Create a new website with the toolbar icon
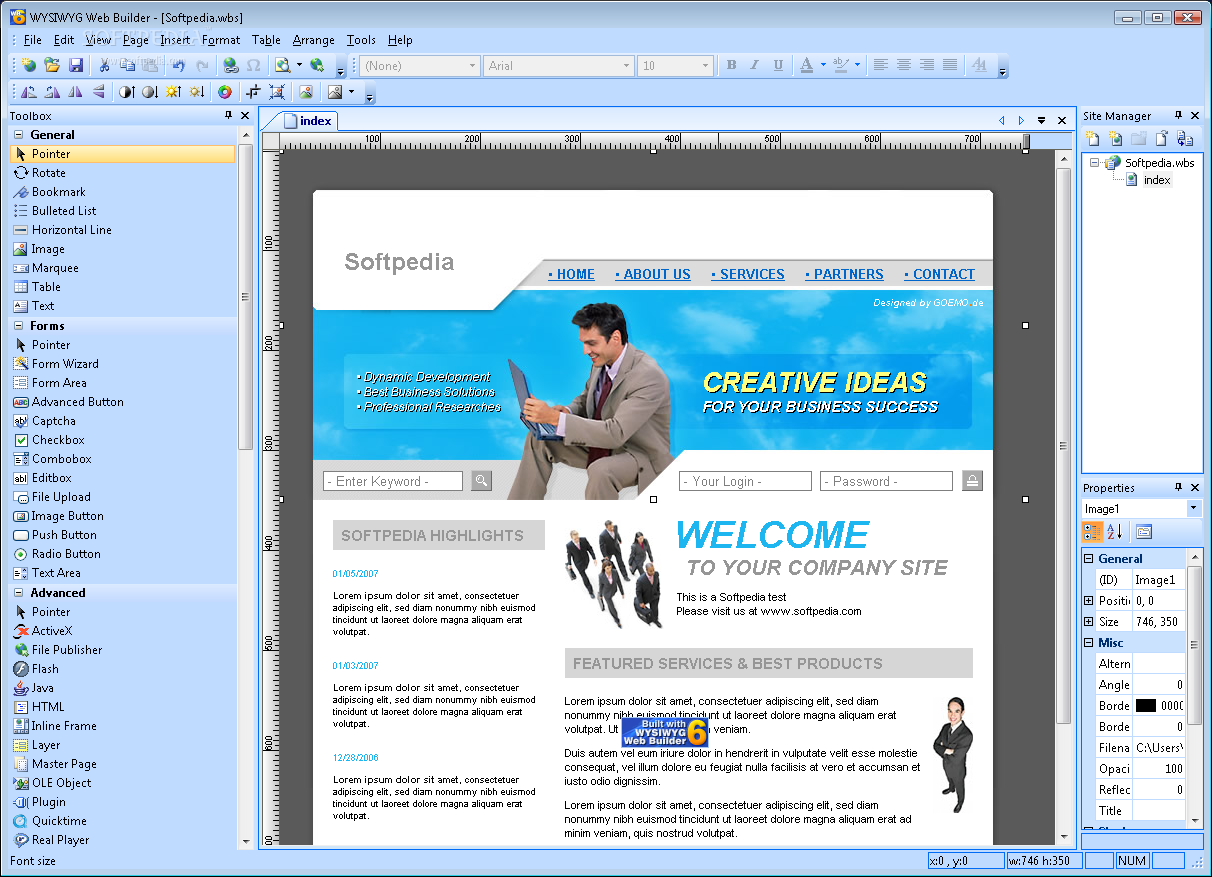The width and height of the screenshot is (1212, 877). (29, 65)
